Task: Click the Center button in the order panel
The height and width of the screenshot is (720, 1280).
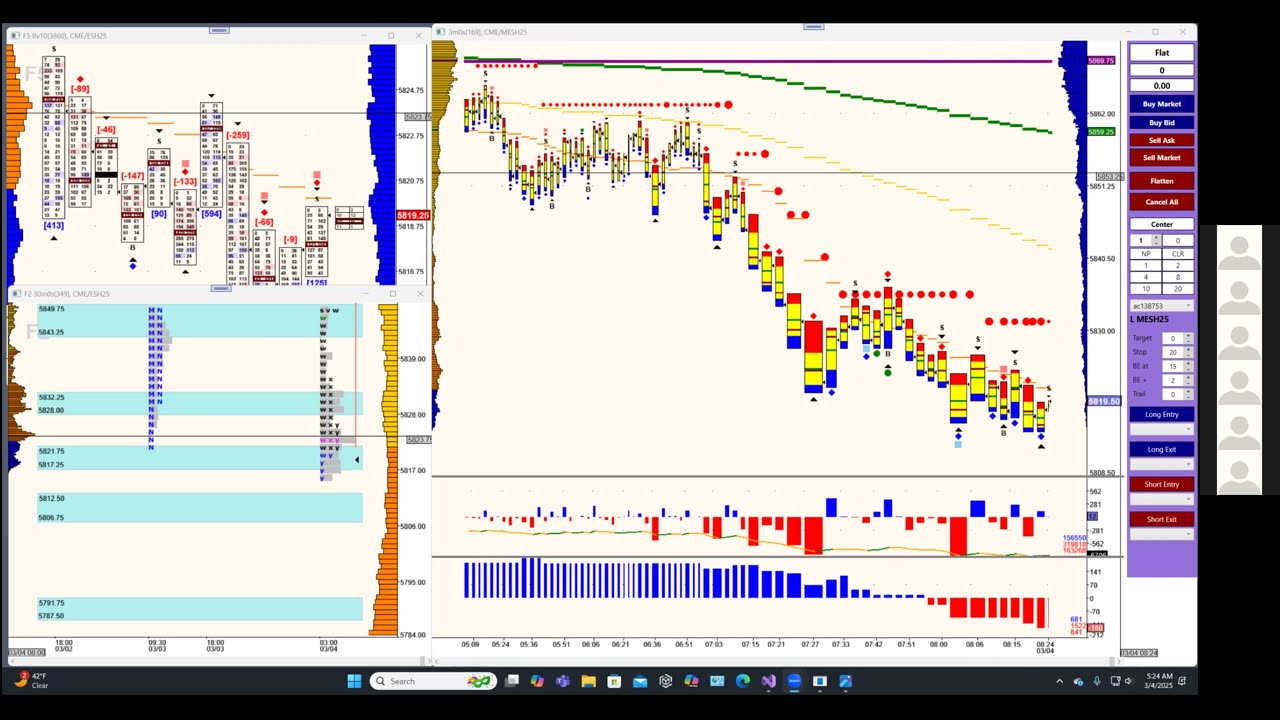Action: pyautogui.click(x=1161, y=224)
